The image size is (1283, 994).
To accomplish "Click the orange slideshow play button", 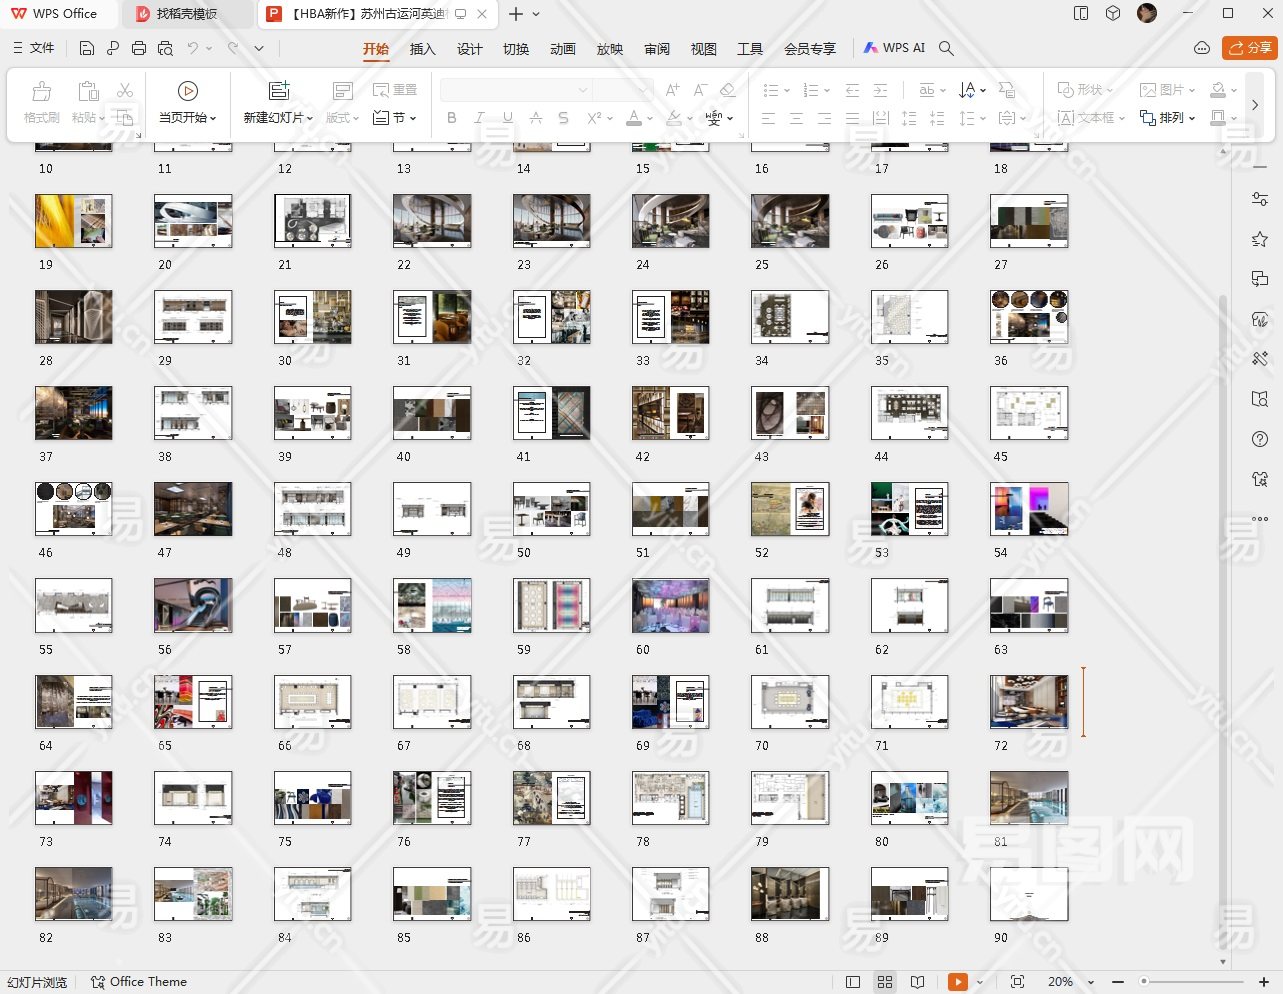I will 957,982.
